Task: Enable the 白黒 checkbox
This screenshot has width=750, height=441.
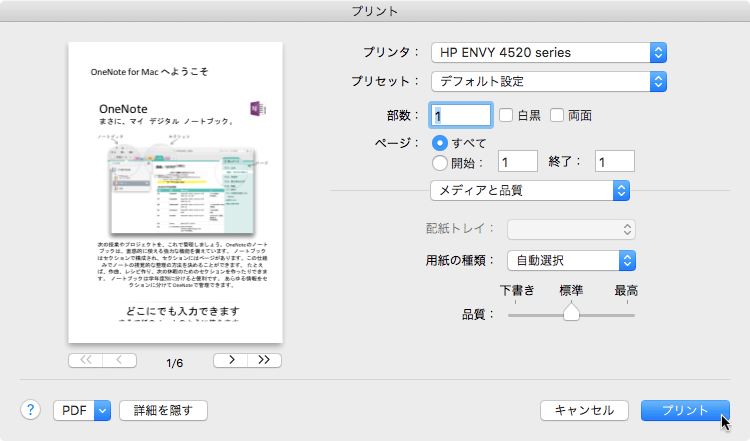Action: (506, 115)
